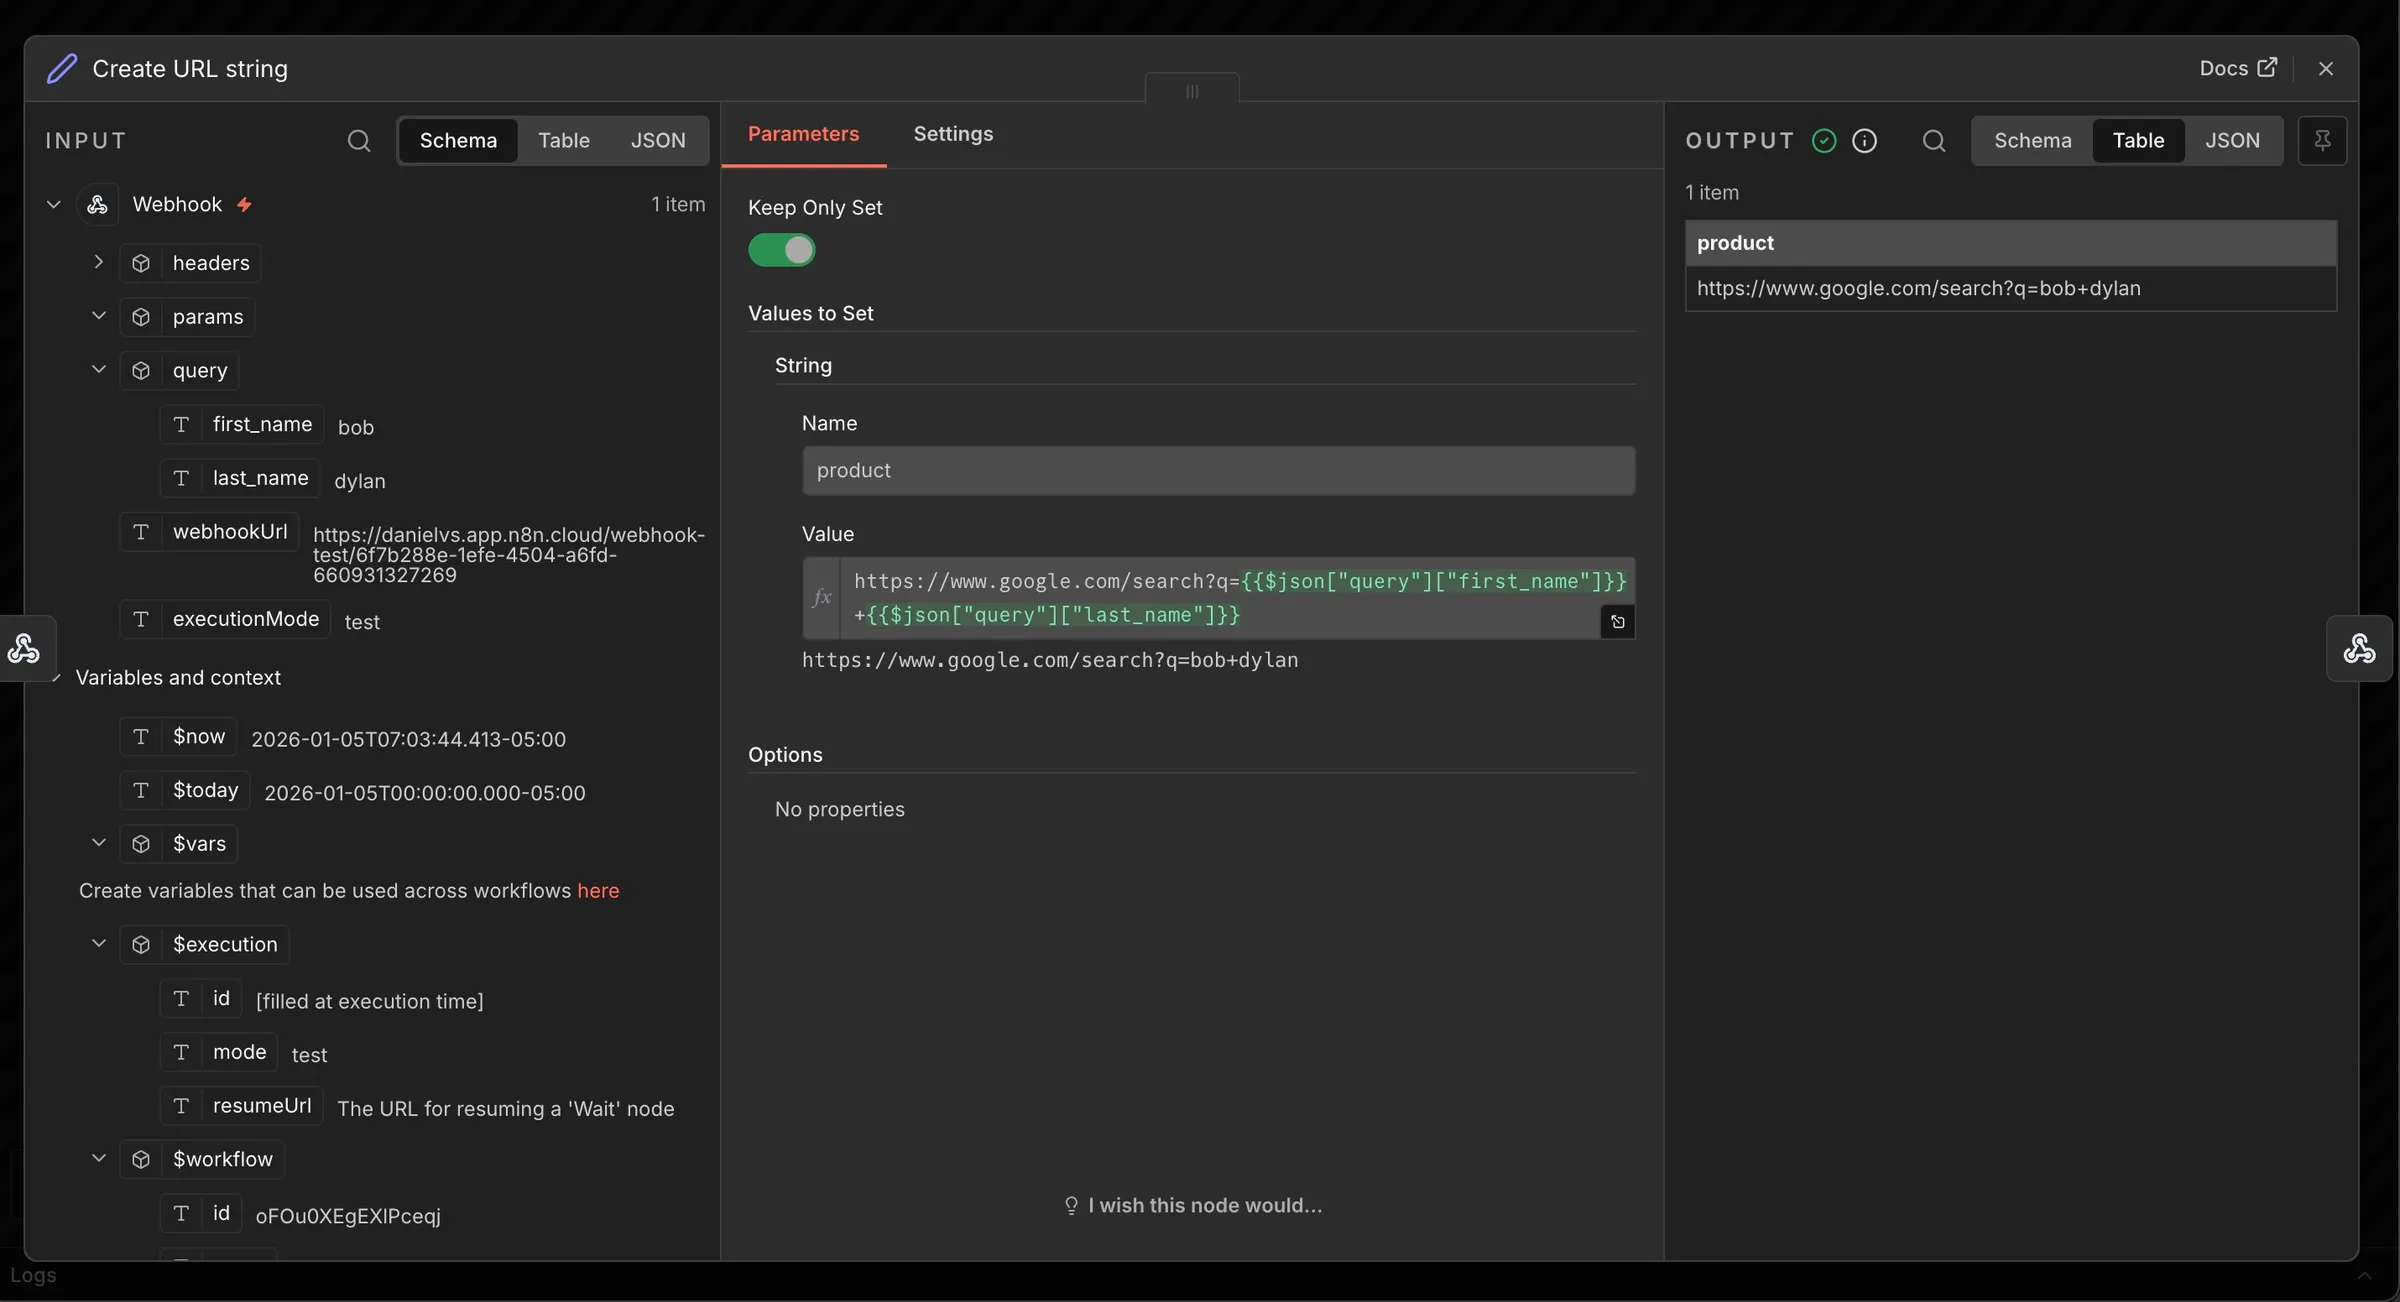Screen dimensions: 2400x1302
Task: Collapse the $execution tree node
Action: 98,944
